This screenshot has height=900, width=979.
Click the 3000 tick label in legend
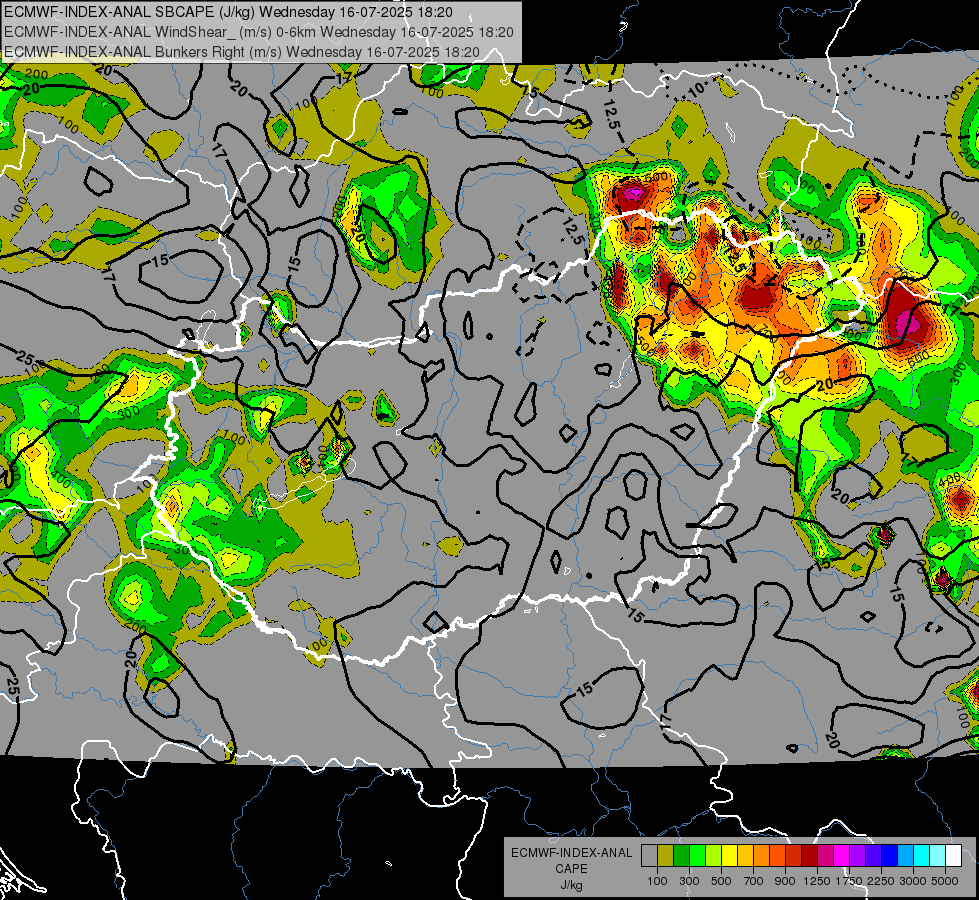click(913, 881)
